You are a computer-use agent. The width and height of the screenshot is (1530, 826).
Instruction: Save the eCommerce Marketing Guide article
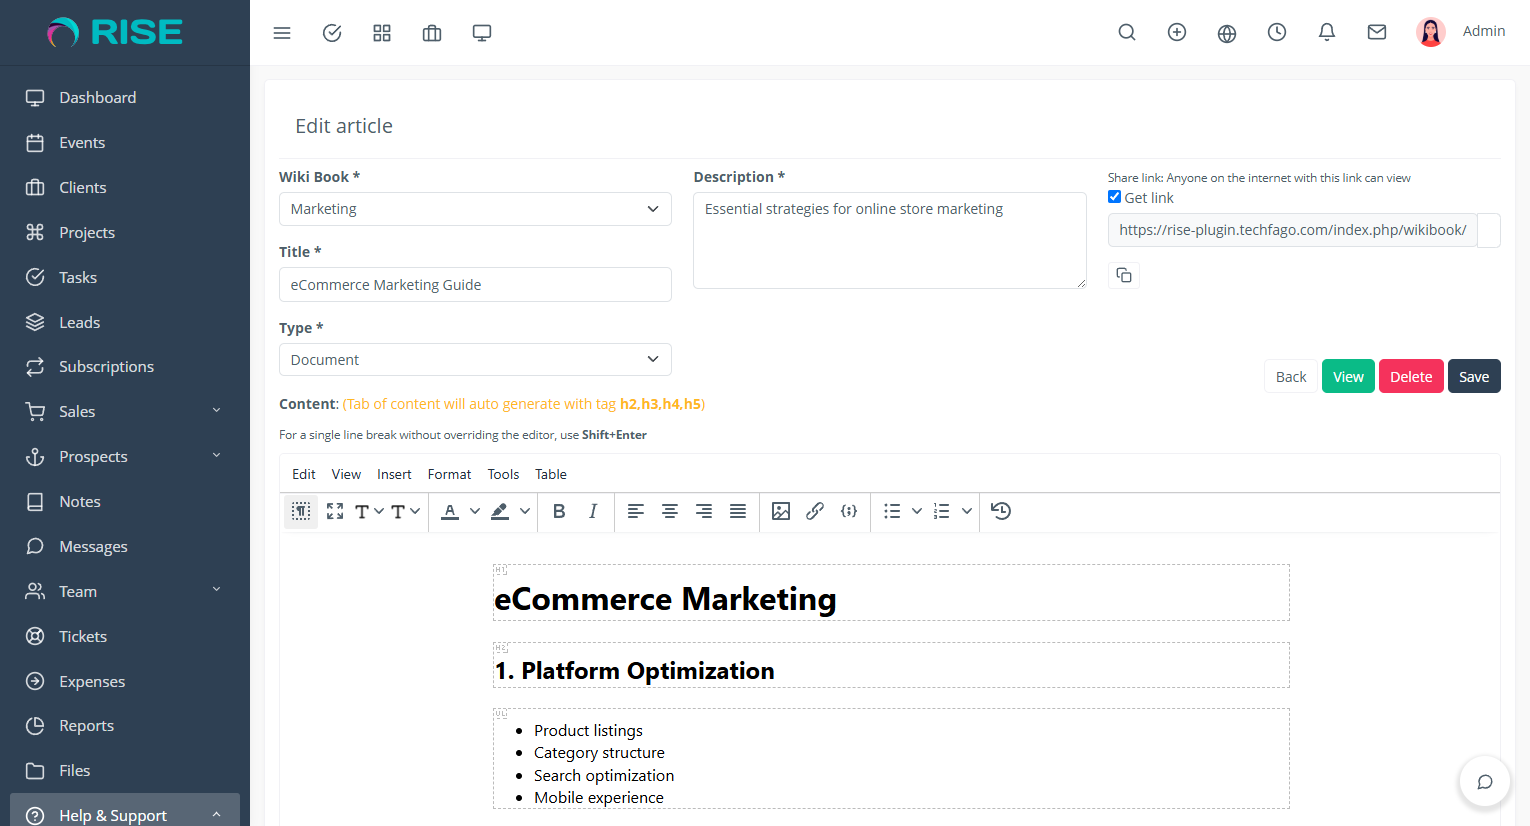[x=1474, y=376]
